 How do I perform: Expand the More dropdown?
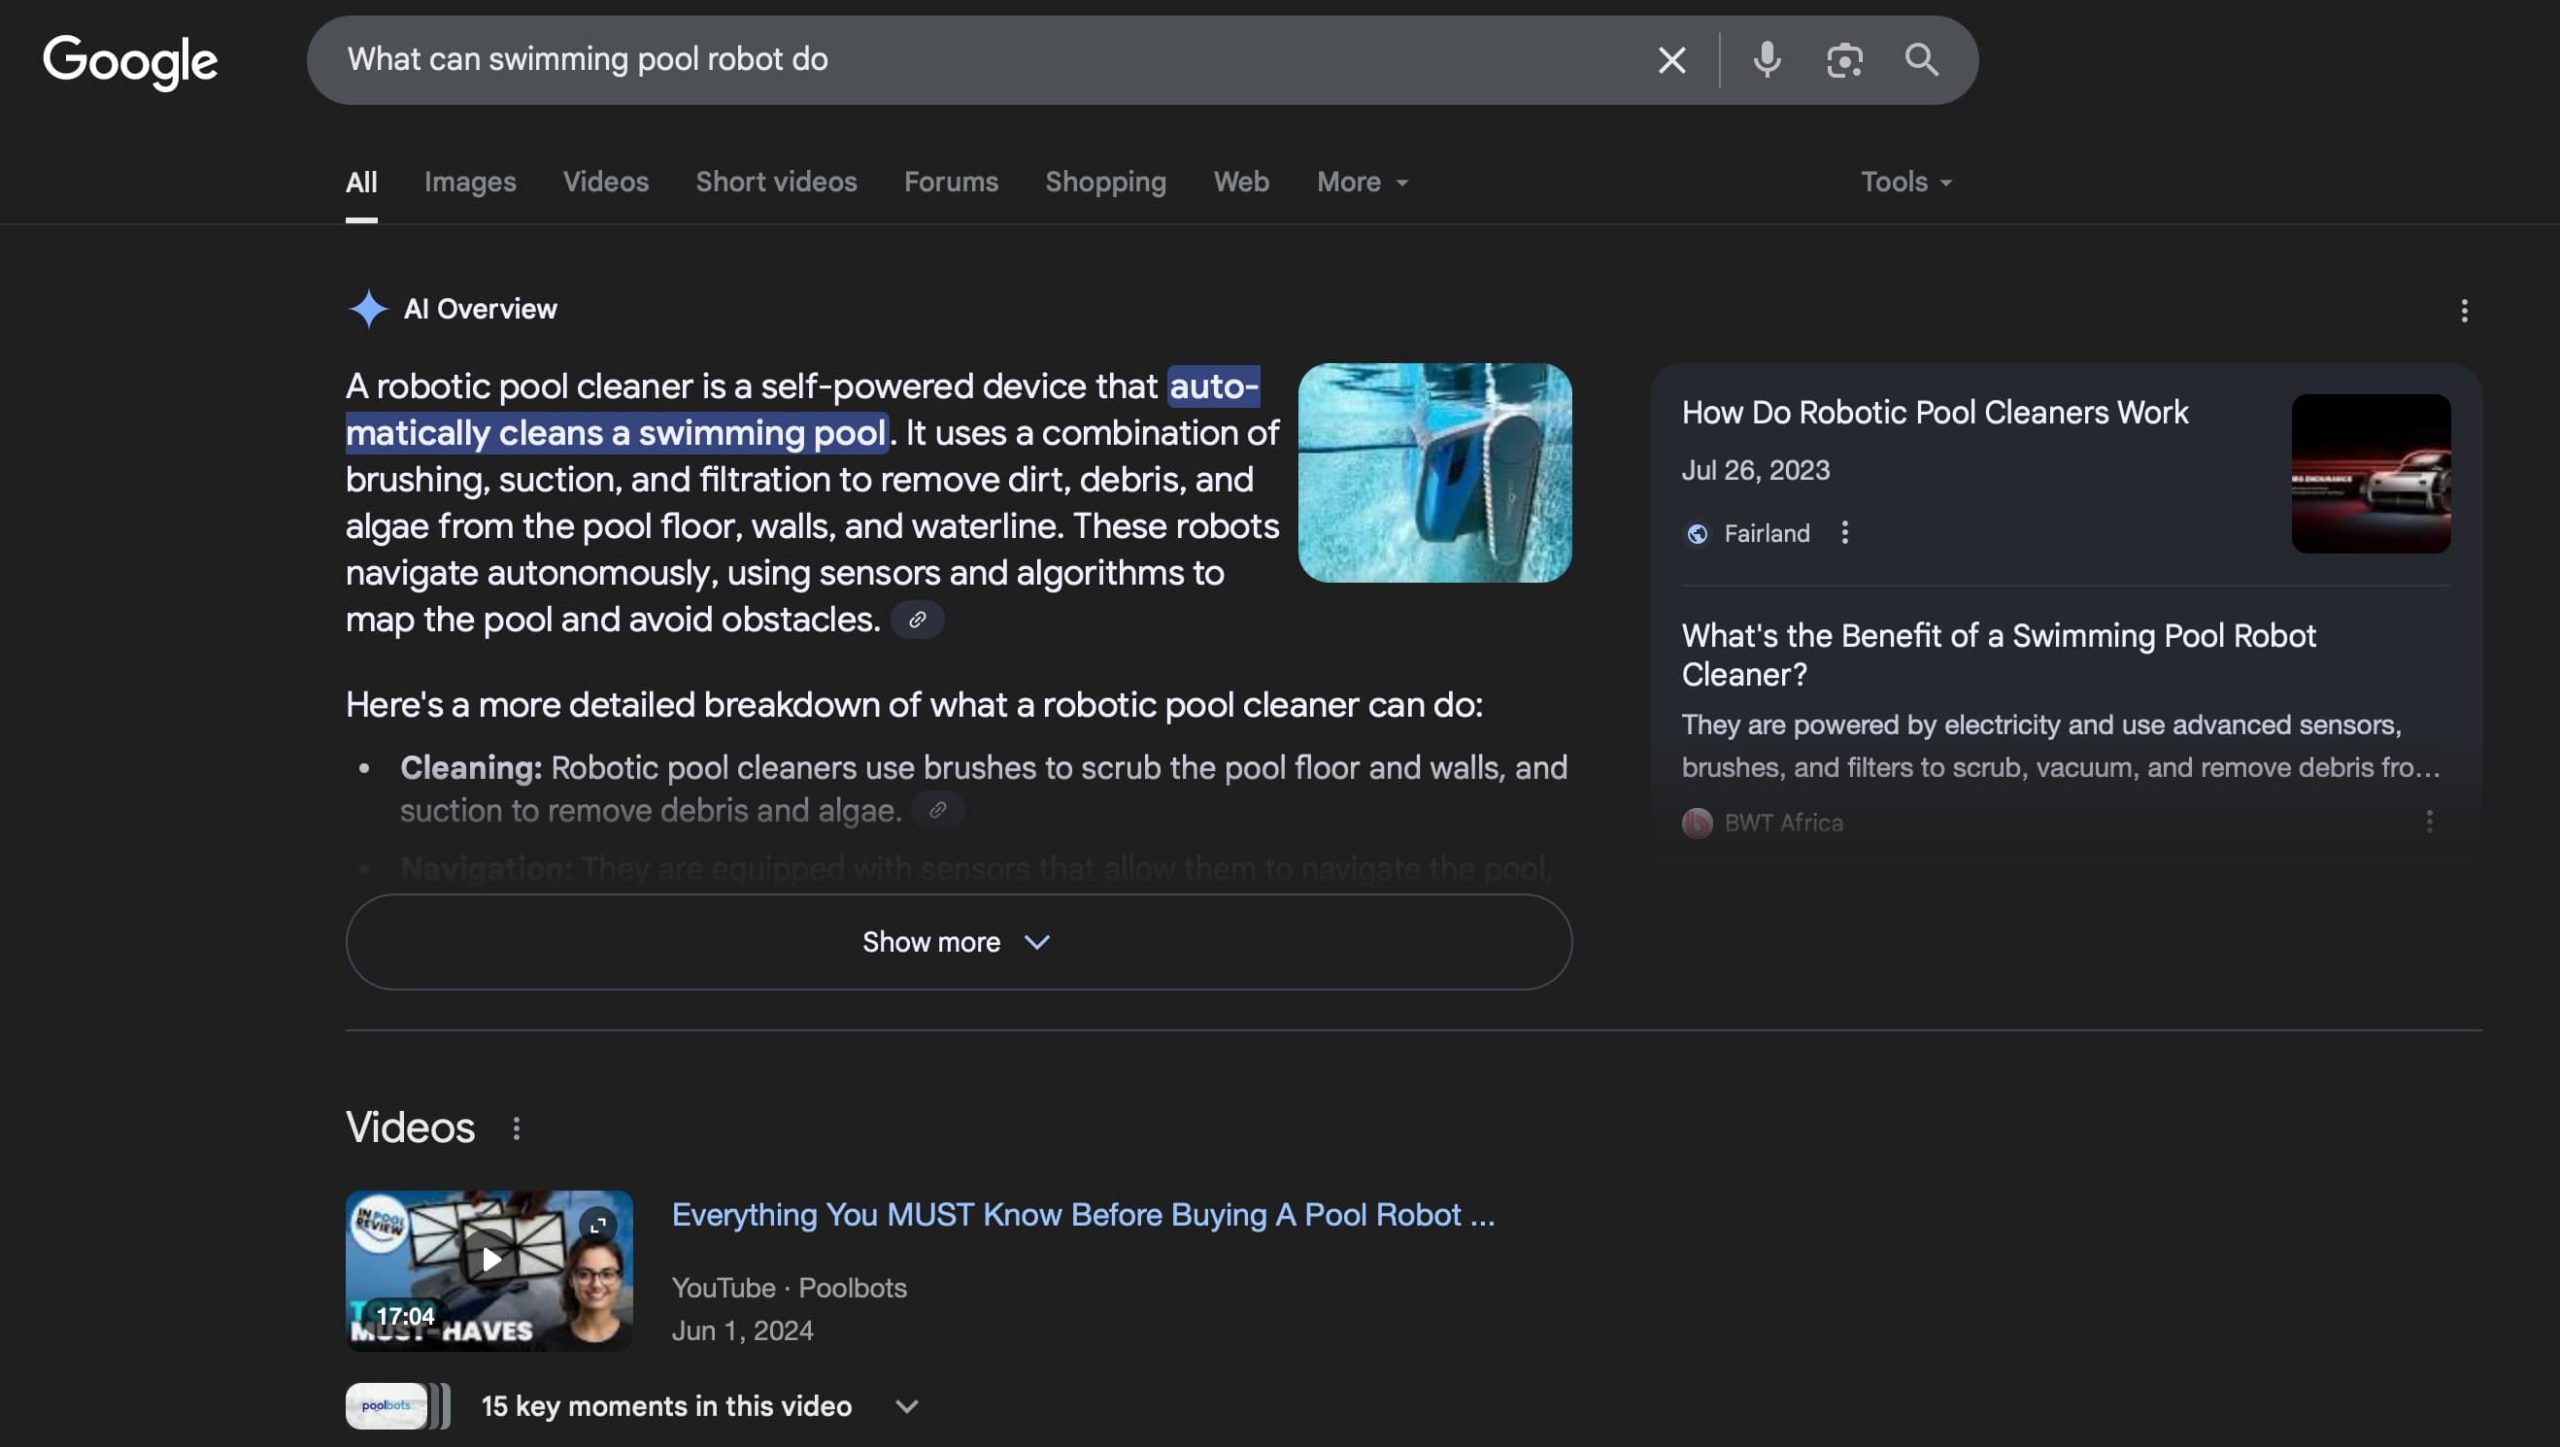point(1362,182)
